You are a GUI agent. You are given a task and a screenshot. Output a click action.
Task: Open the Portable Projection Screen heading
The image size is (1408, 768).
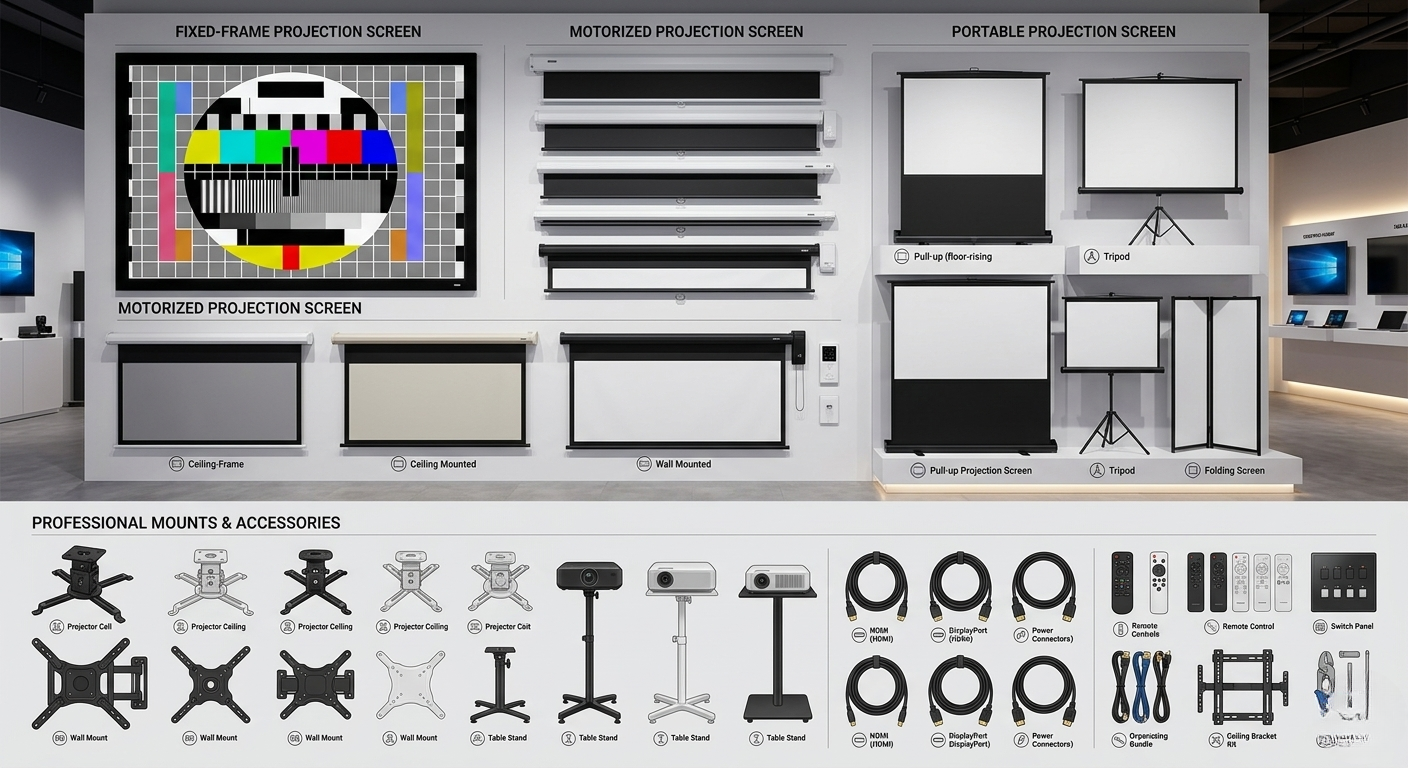click(x=1063, y=32)
